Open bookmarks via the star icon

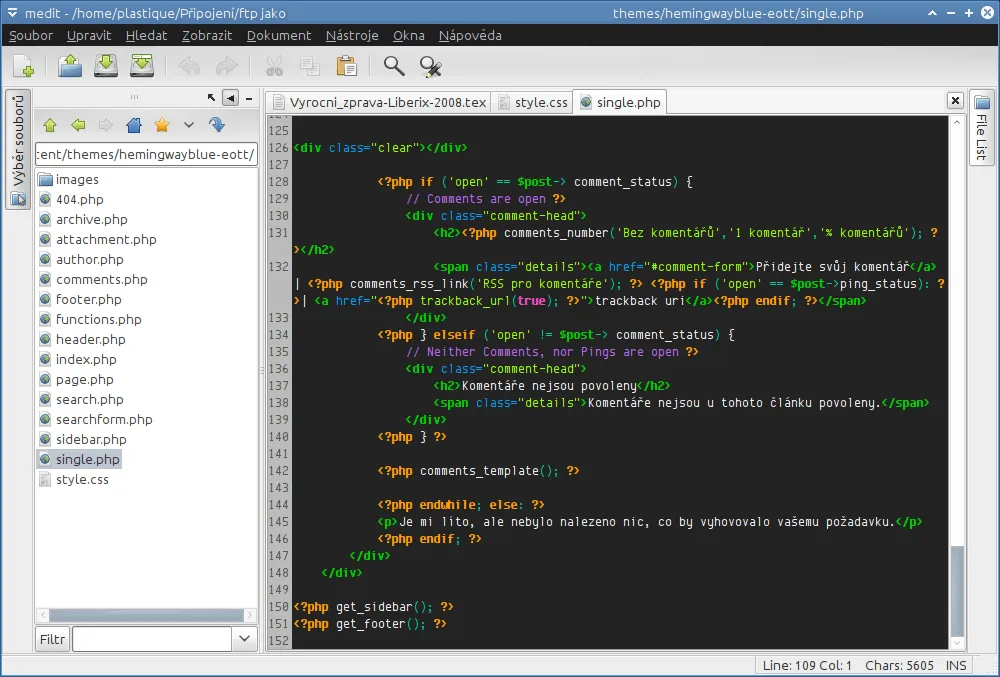click(160, 124)
